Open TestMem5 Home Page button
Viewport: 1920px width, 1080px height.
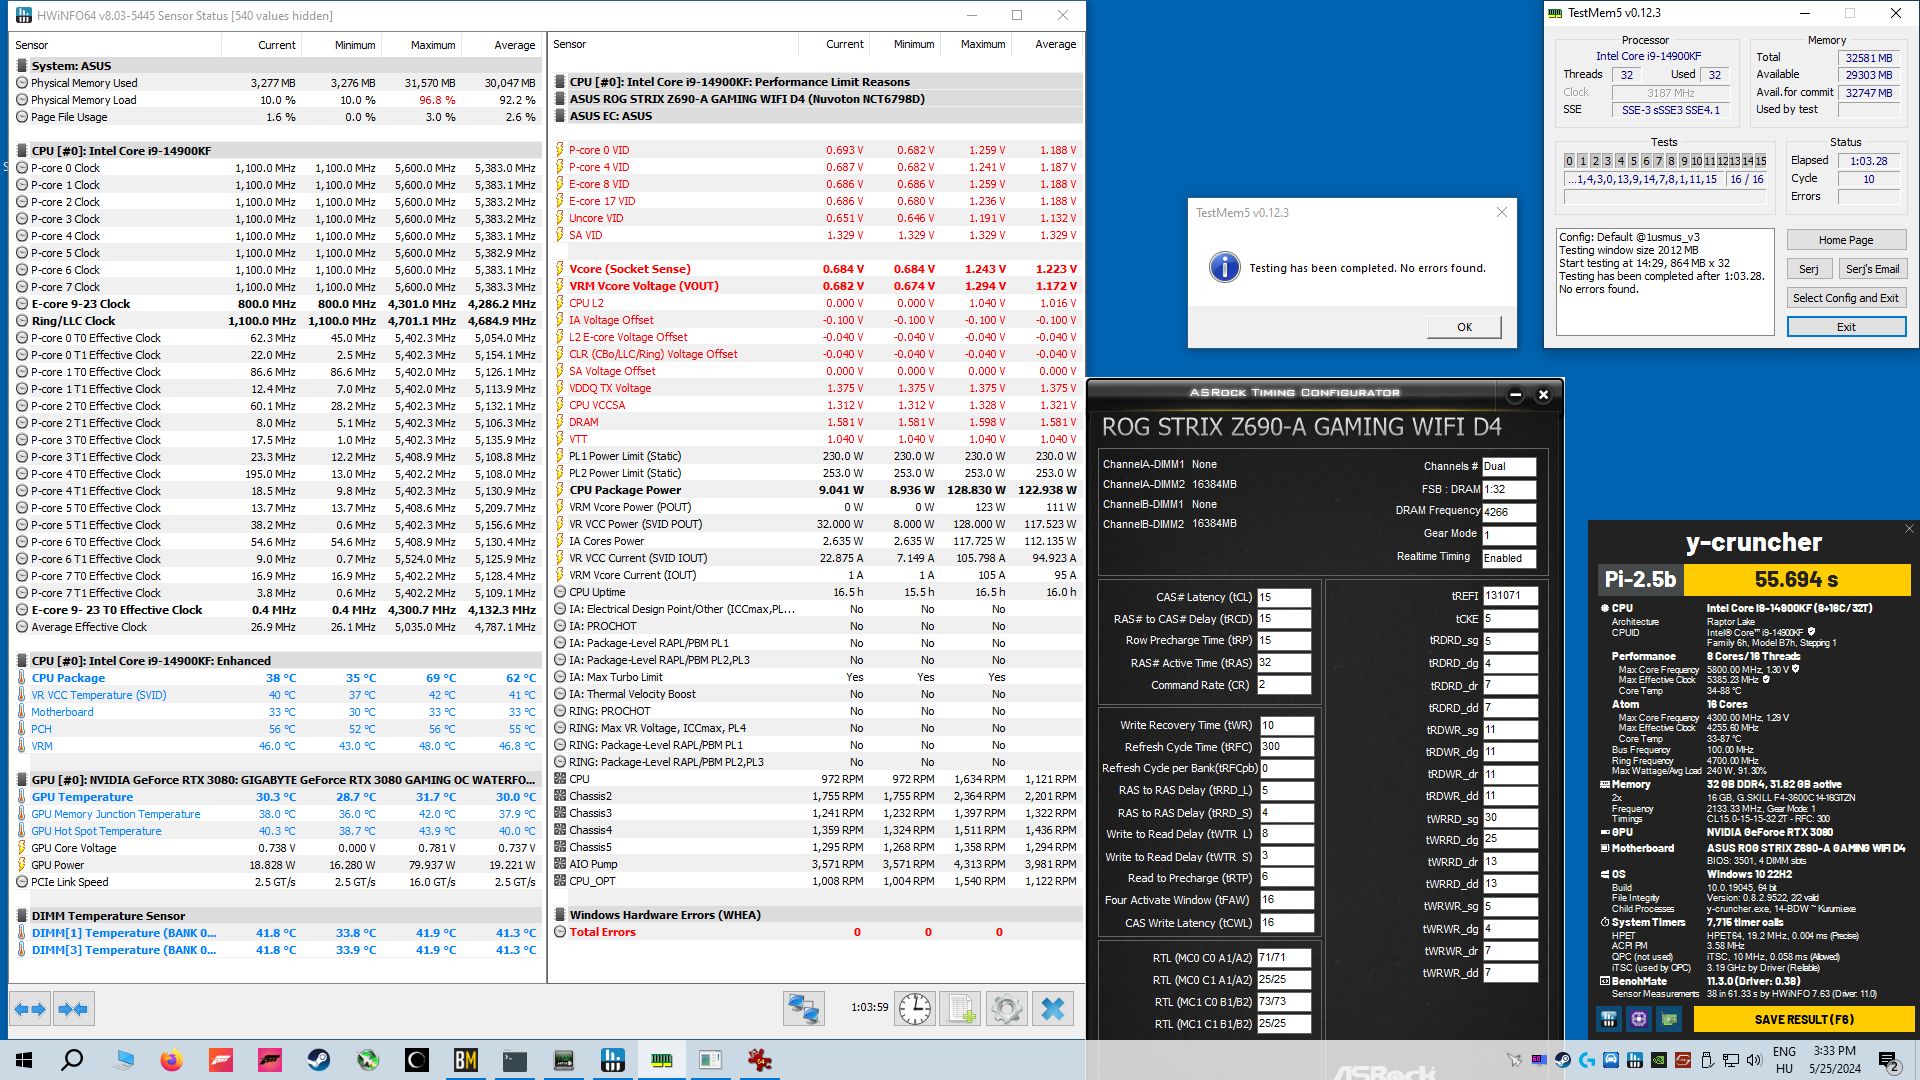1846,240
